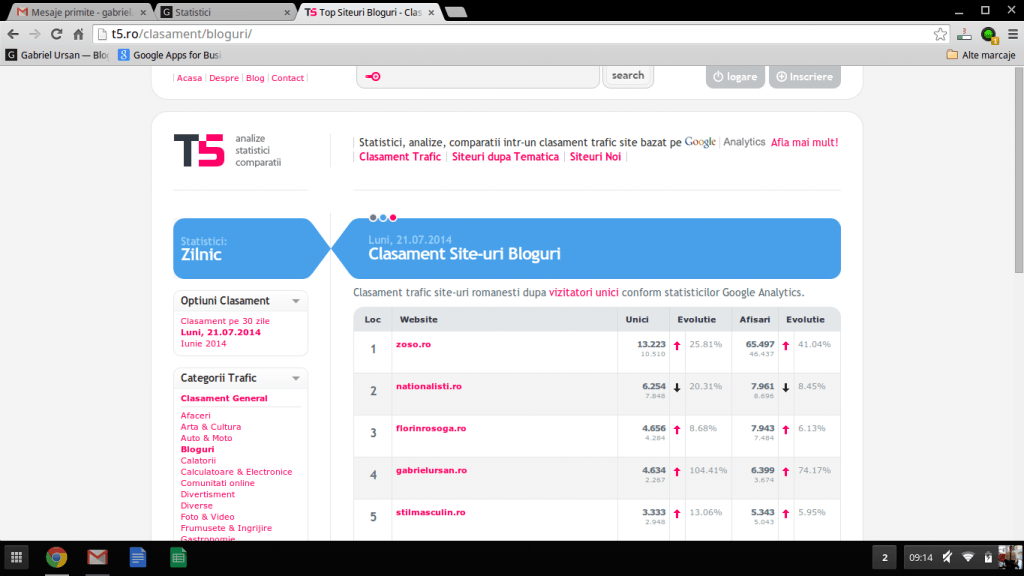Click the notification count badge 2
This screenshot has width=1024, height=576.
[885, 557]
